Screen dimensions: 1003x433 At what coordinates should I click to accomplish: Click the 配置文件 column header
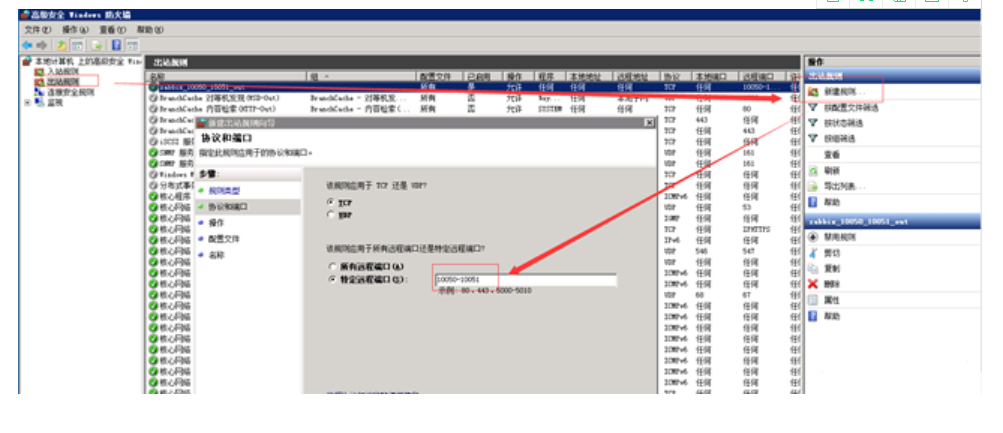pyautogui.click(x=440, y=76)
